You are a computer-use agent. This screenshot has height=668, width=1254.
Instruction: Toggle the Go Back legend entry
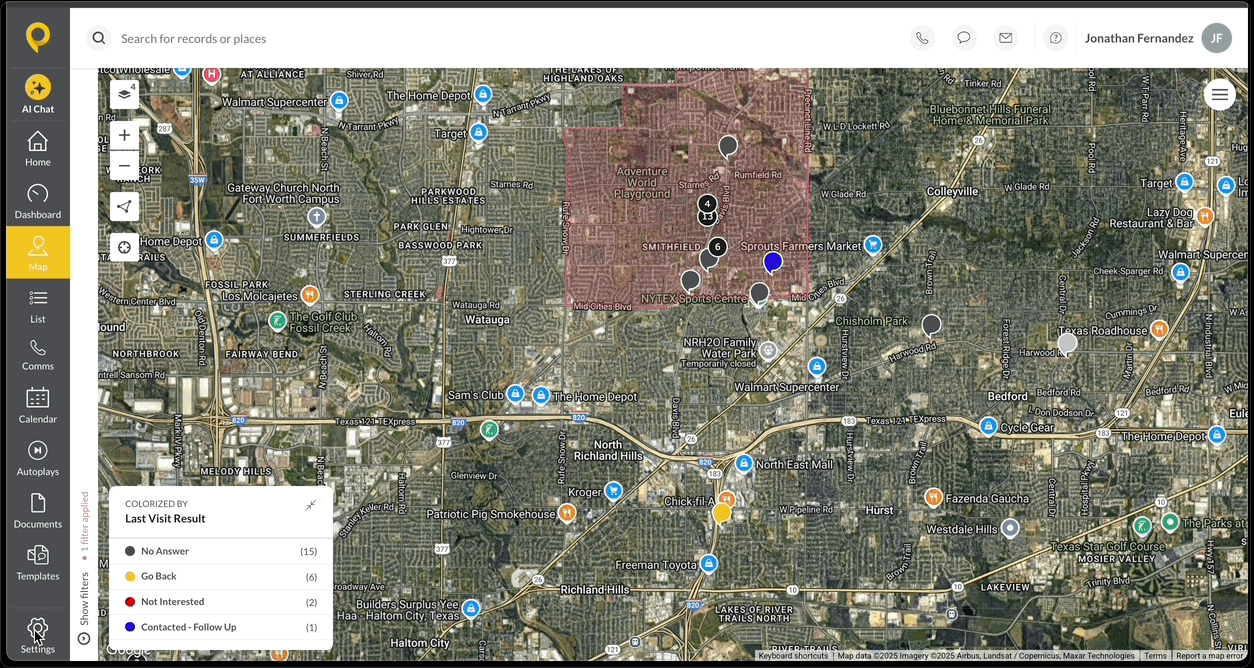pos(159,577)
